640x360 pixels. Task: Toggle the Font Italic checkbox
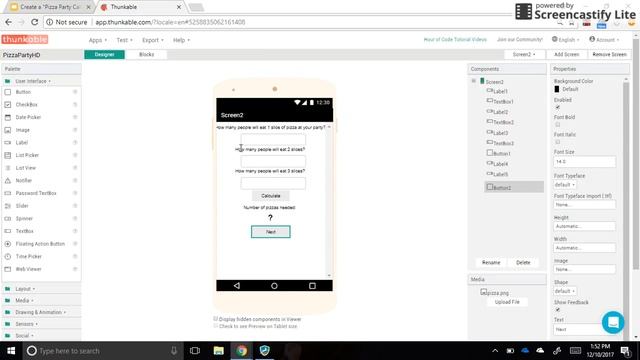(x=558, y=142)
